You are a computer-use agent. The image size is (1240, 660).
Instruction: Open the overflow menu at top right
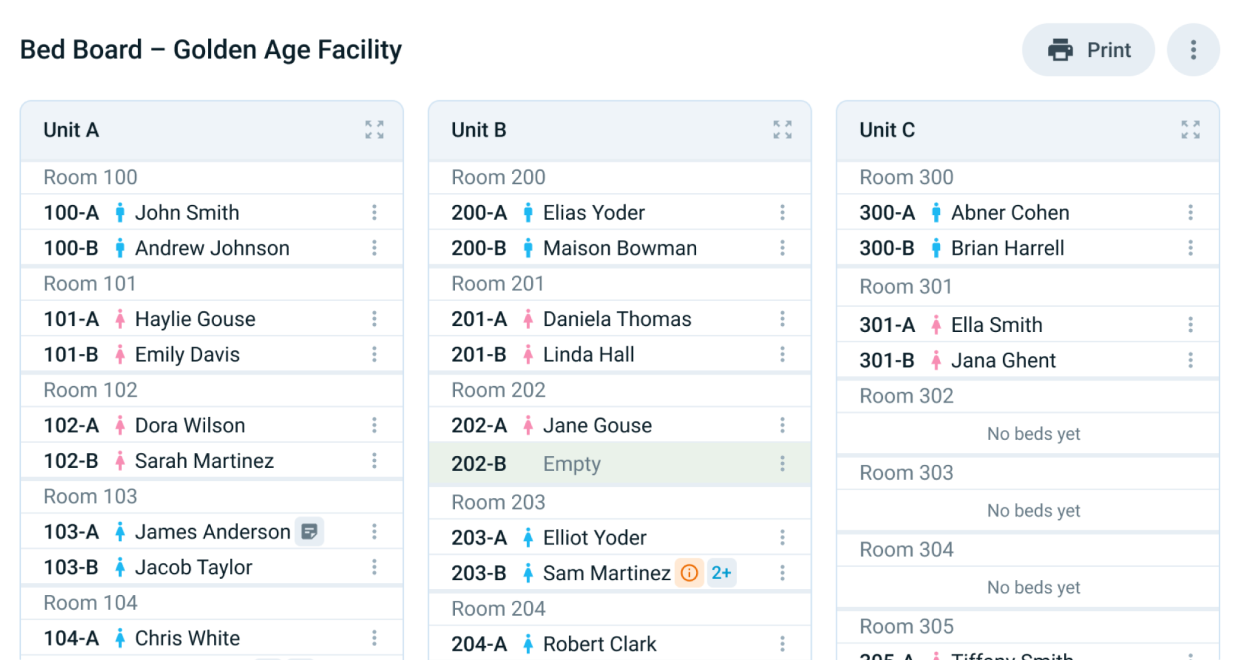tap(1194, 49)
